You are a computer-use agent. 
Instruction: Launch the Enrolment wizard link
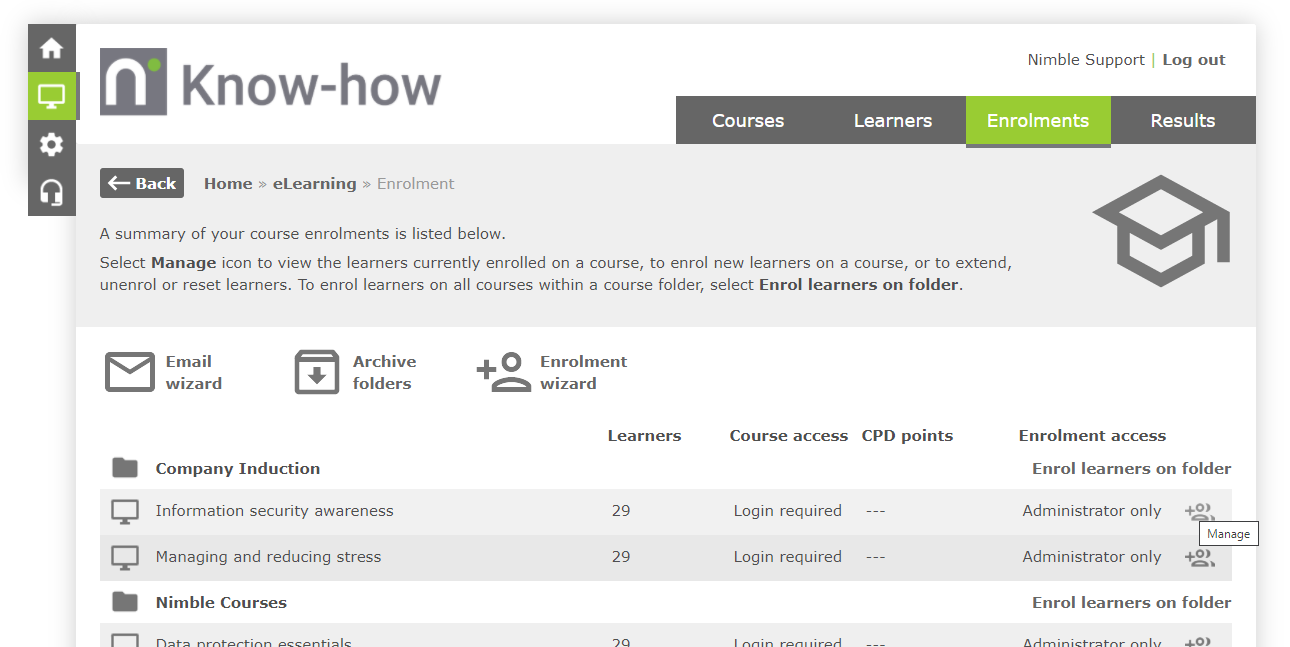click(x=584, y=372)
